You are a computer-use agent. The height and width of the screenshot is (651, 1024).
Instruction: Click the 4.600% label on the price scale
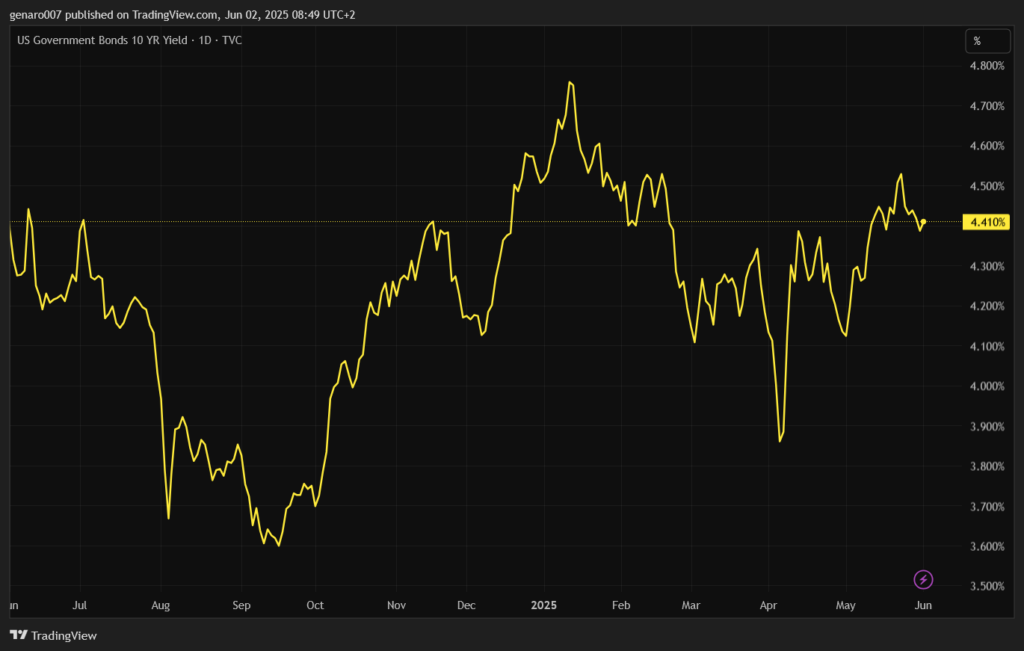tap(986, 146)
